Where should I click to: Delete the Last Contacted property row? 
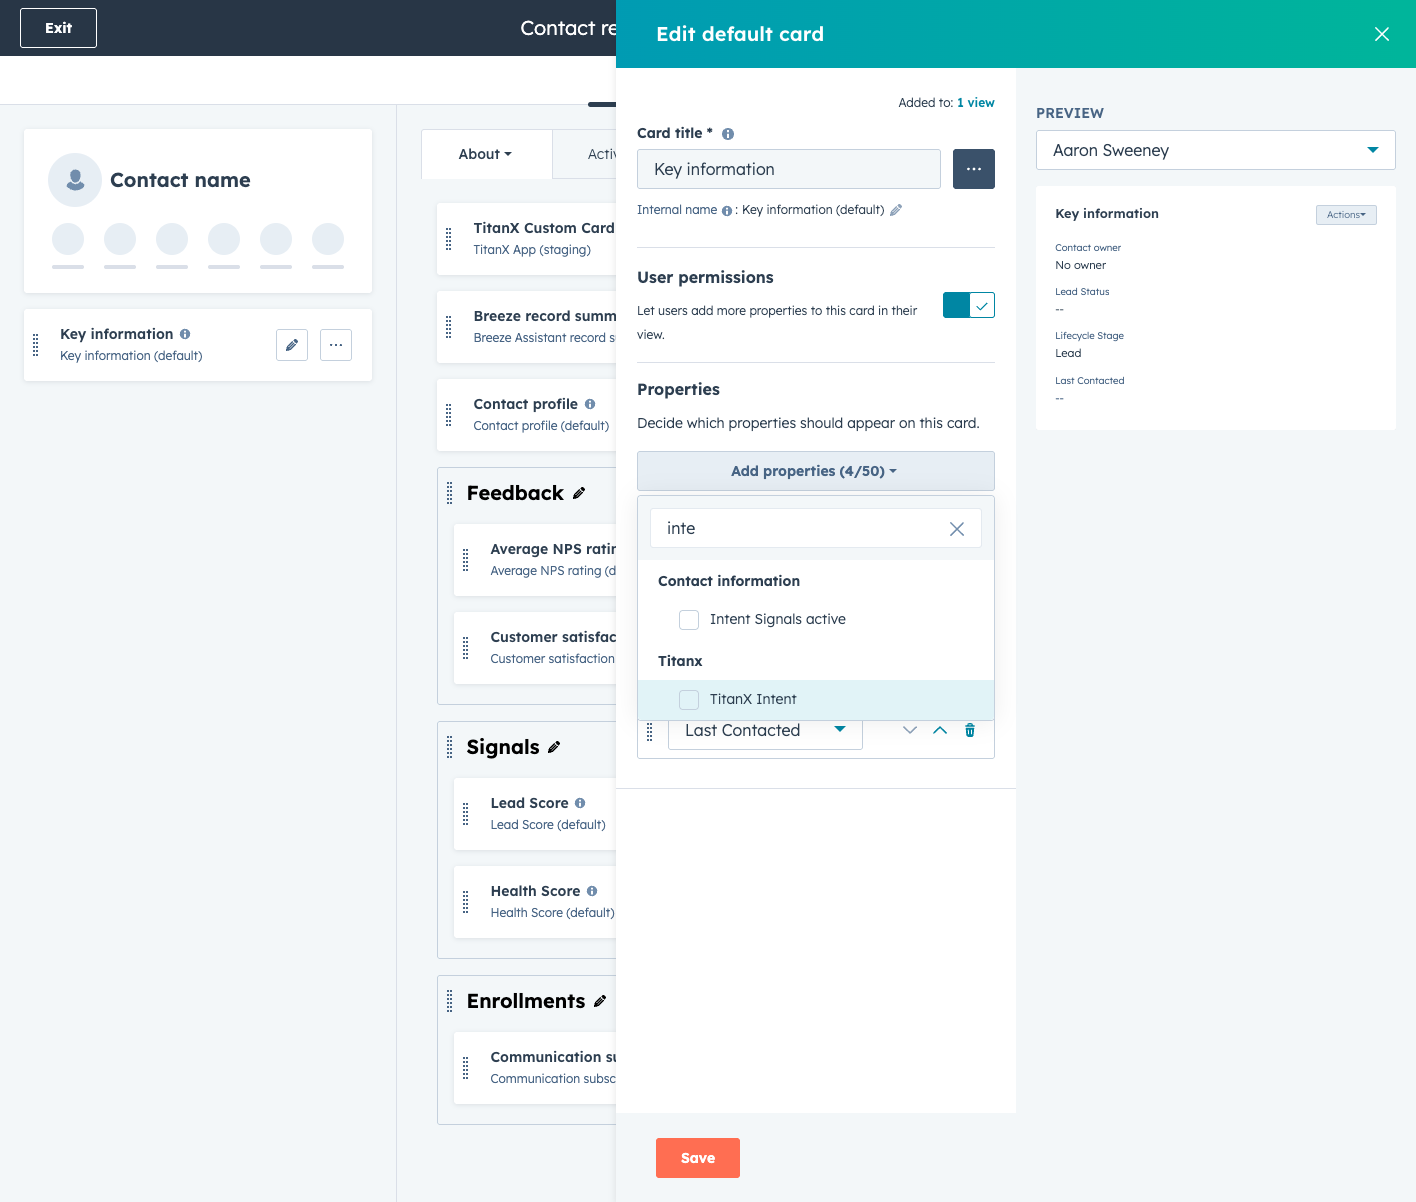coord(969,730)
